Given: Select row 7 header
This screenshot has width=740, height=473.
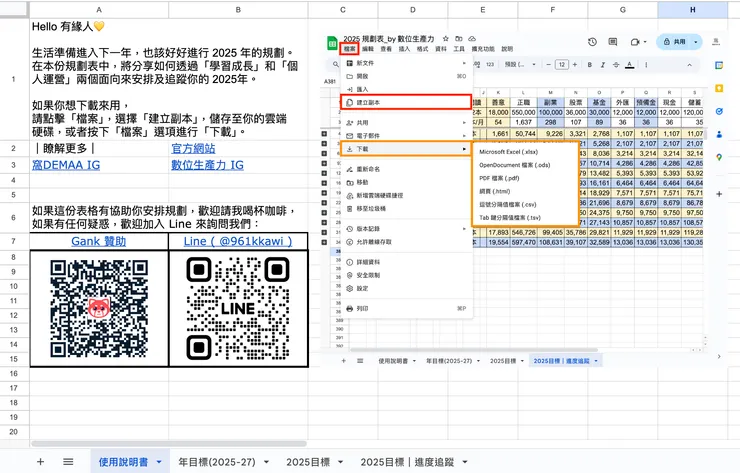Looking at the screenshot, I should (14, 241).
